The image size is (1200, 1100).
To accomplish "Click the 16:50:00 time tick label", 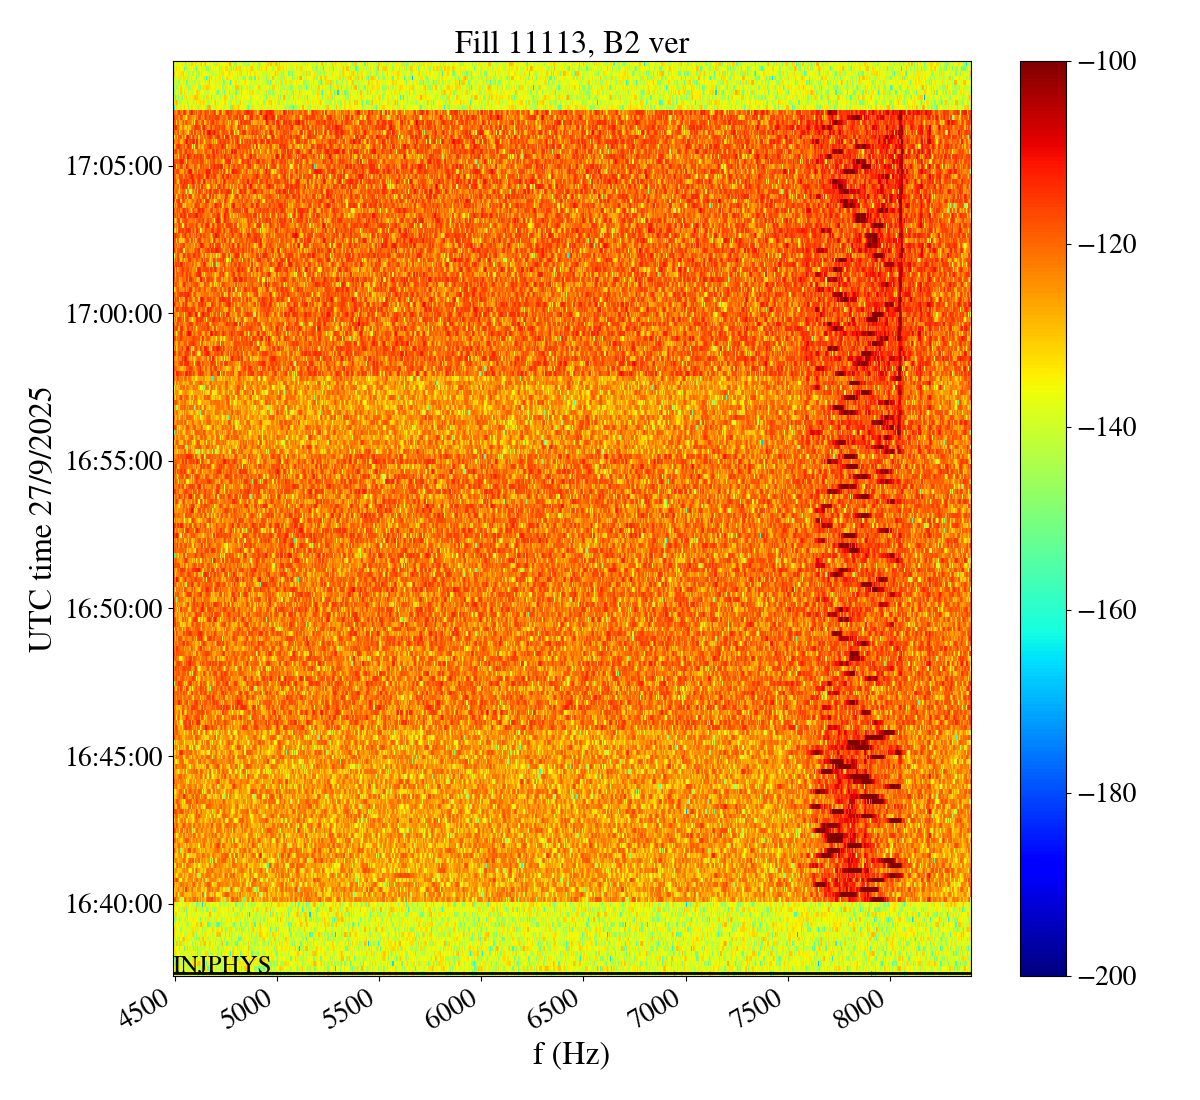I will [114, 609].
